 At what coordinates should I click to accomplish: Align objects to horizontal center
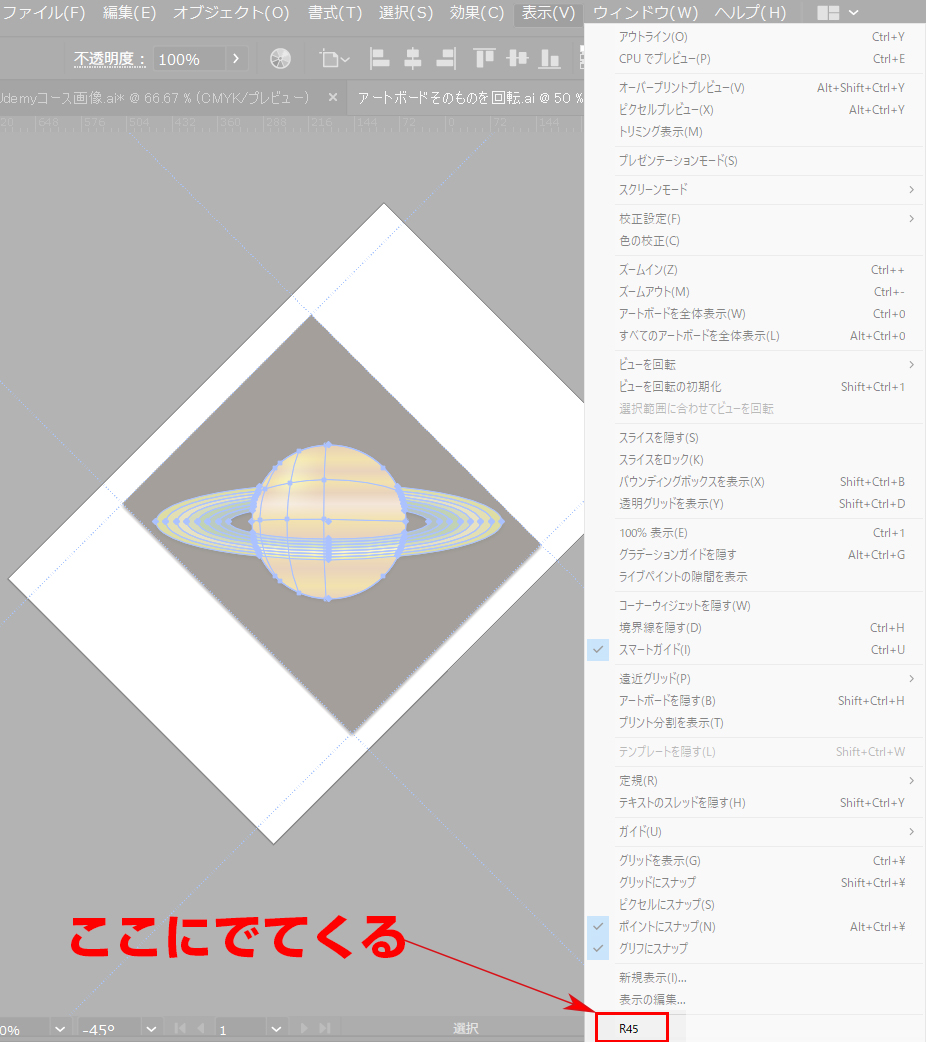pyautogui.click(x=413, y=59)
